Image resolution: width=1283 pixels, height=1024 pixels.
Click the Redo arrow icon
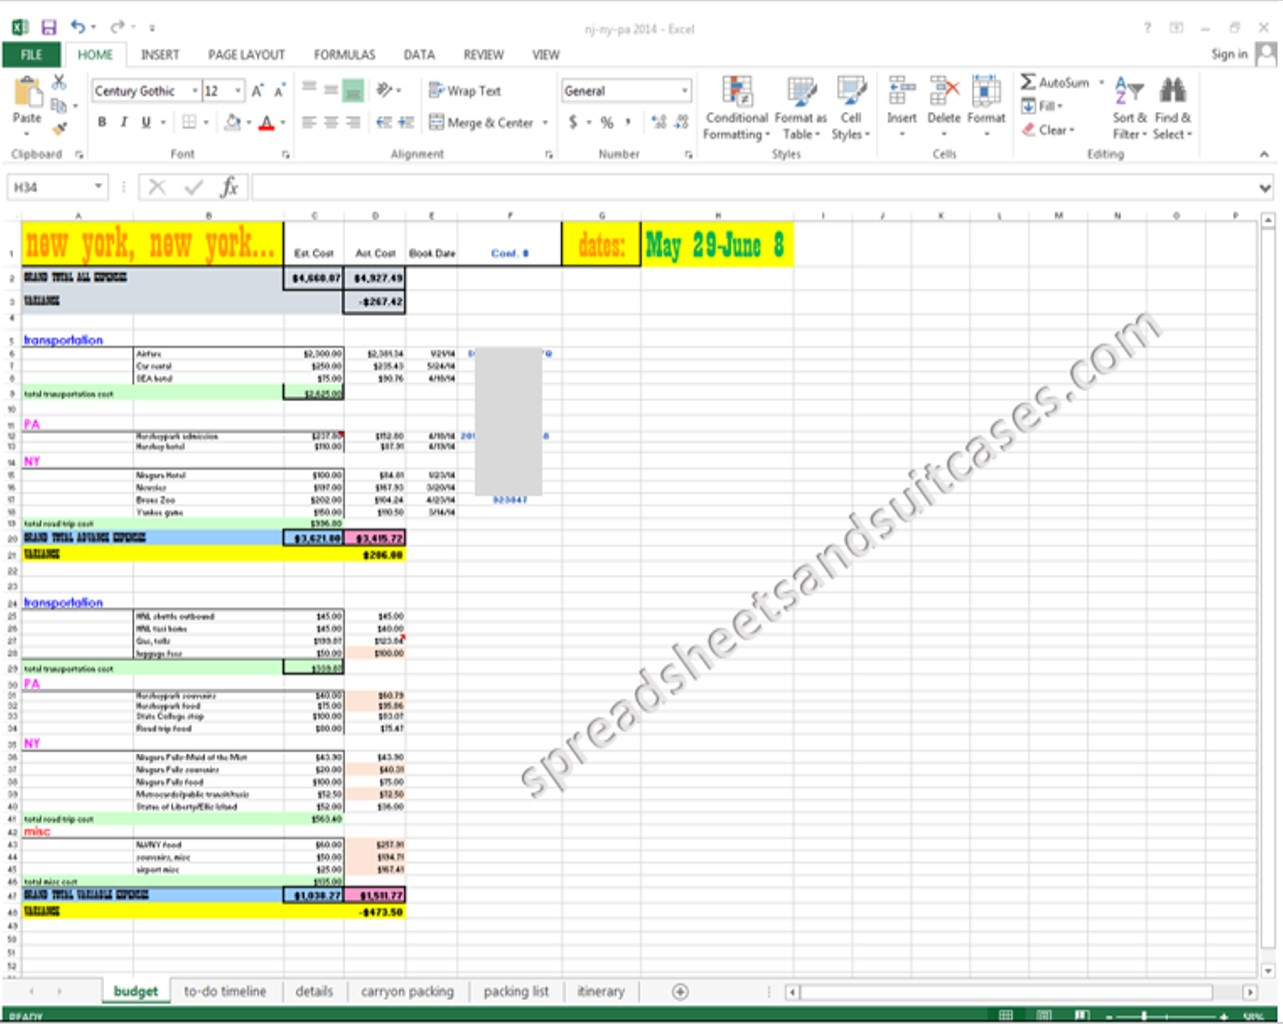(118, 28)
